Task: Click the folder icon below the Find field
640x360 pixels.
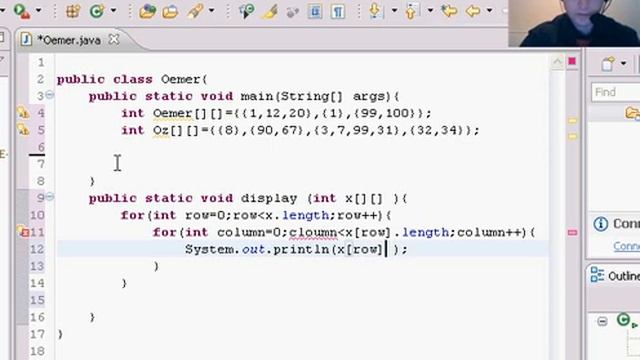Action: tap(633, 113)
